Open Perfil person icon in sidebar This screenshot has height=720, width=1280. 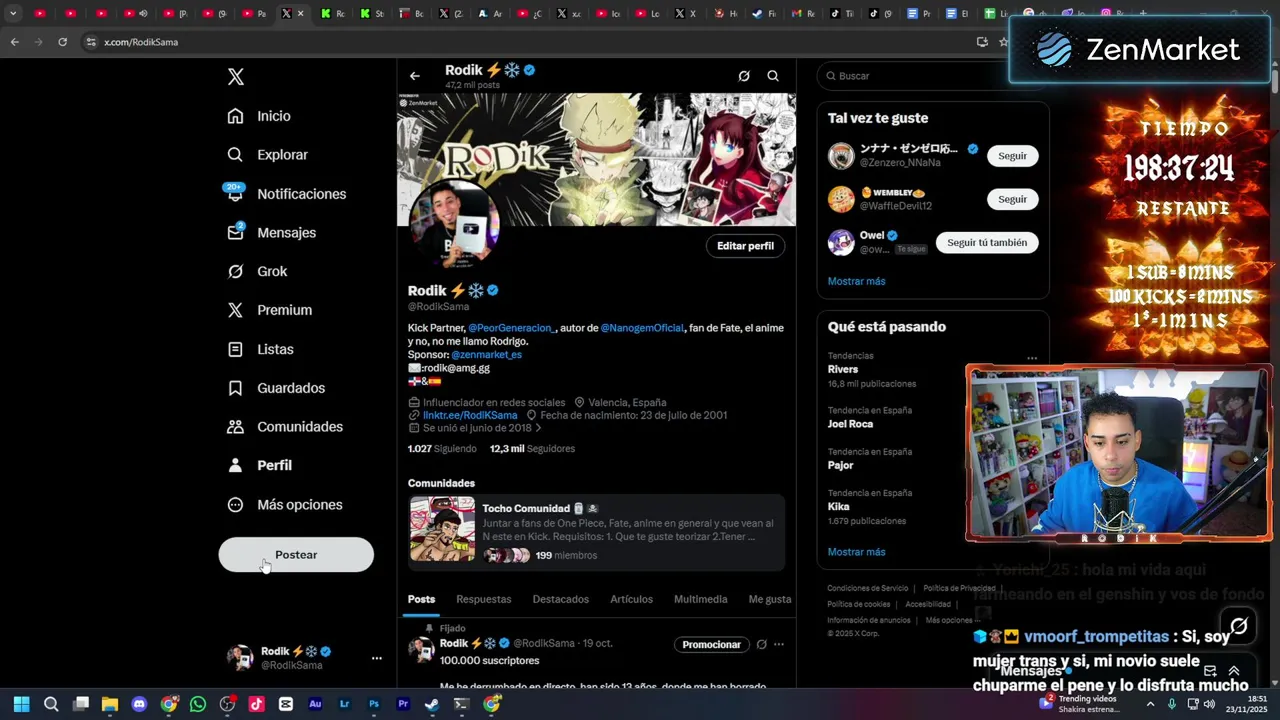click(x=235, y=465)
